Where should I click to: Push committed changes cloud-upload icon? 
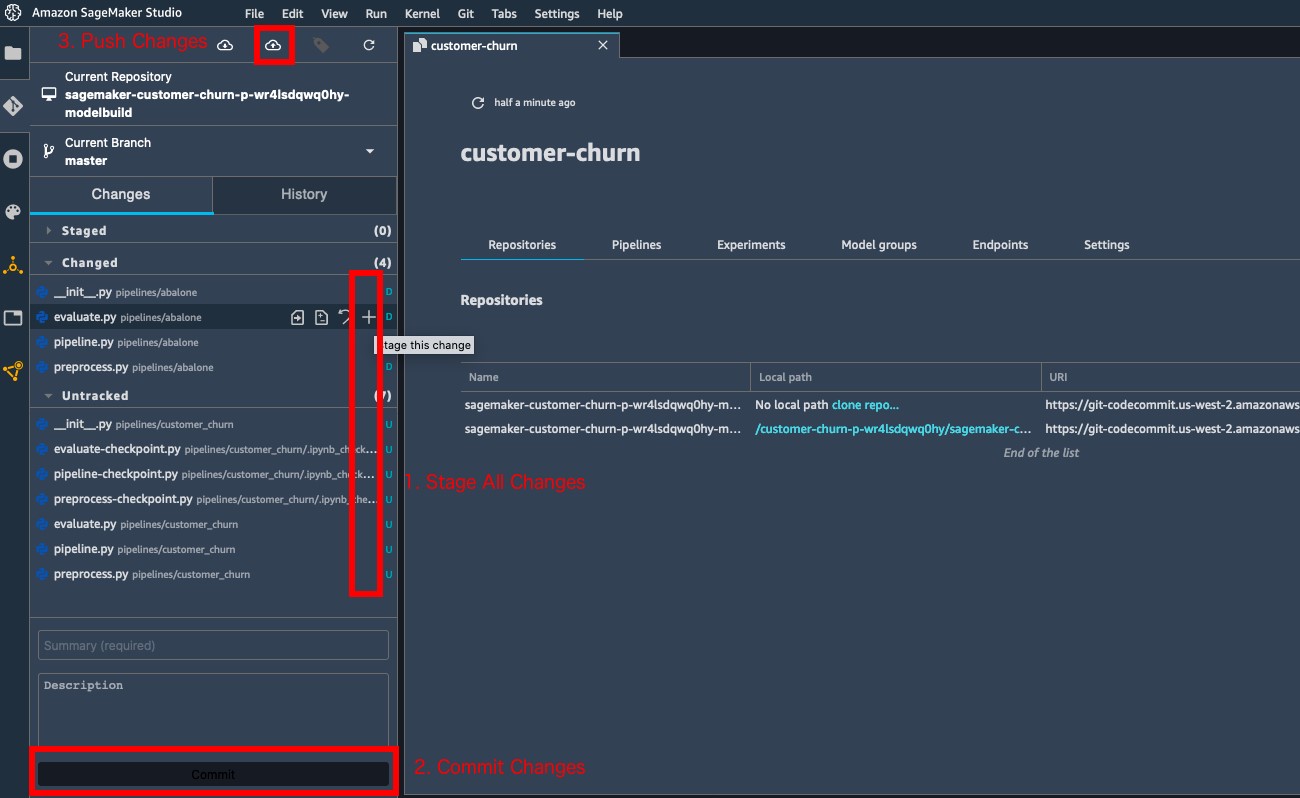point(273,45)
